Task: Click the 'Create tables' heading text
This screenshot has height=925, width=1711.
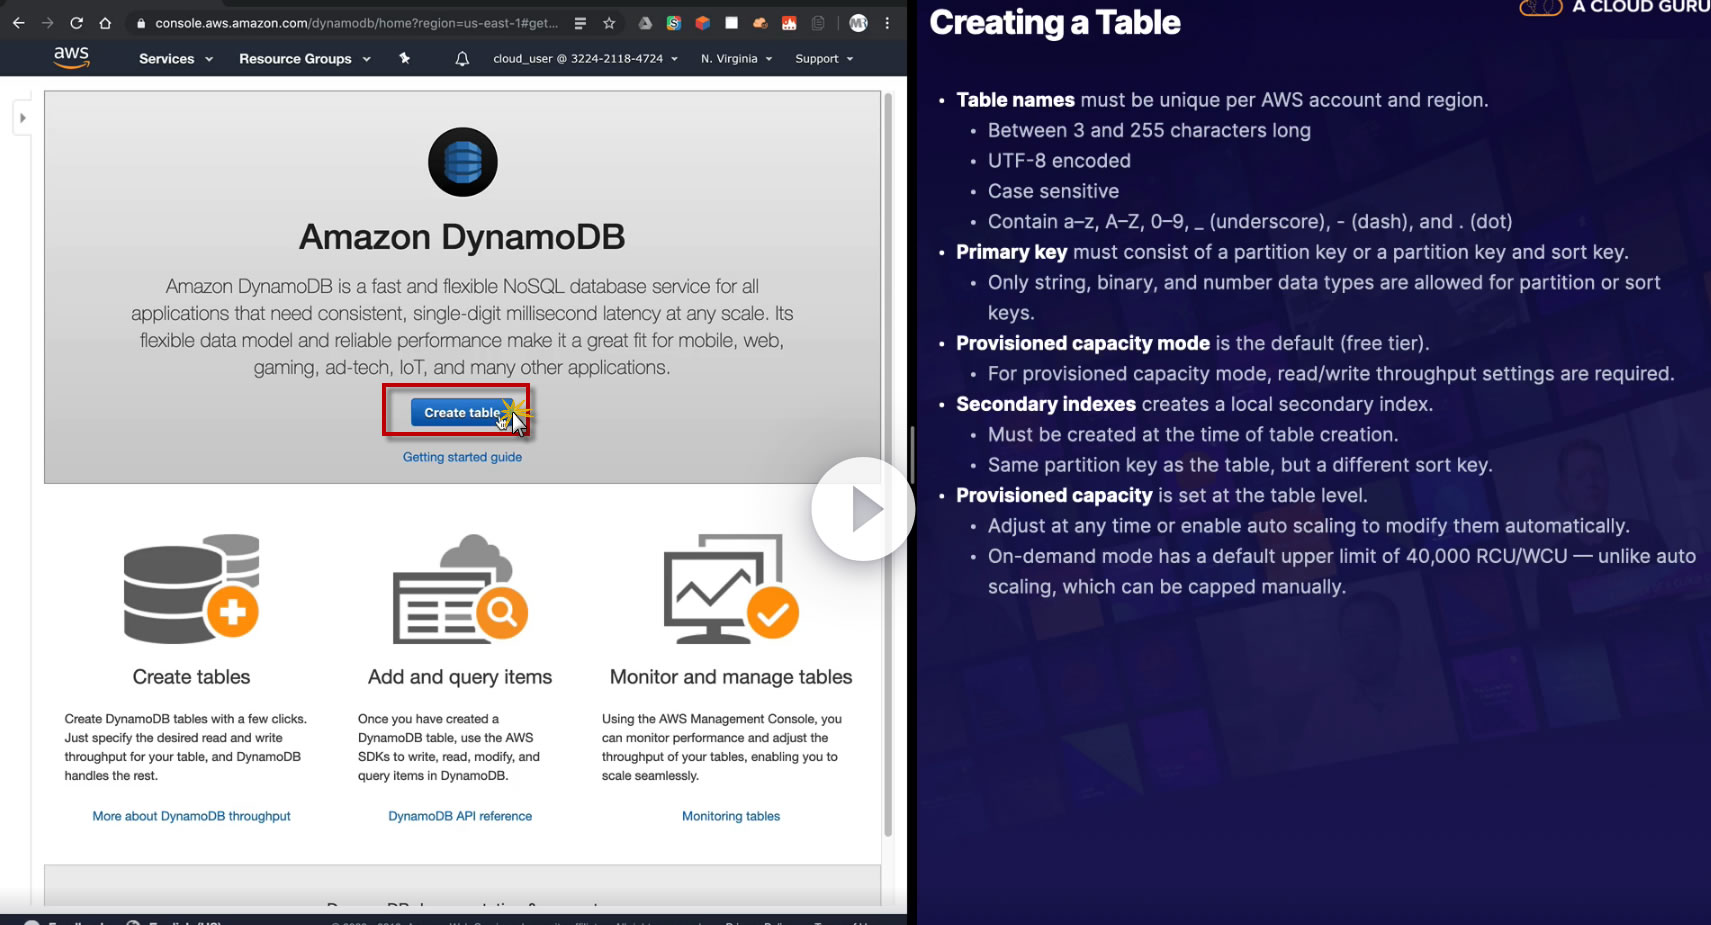Action: [191, 677]
